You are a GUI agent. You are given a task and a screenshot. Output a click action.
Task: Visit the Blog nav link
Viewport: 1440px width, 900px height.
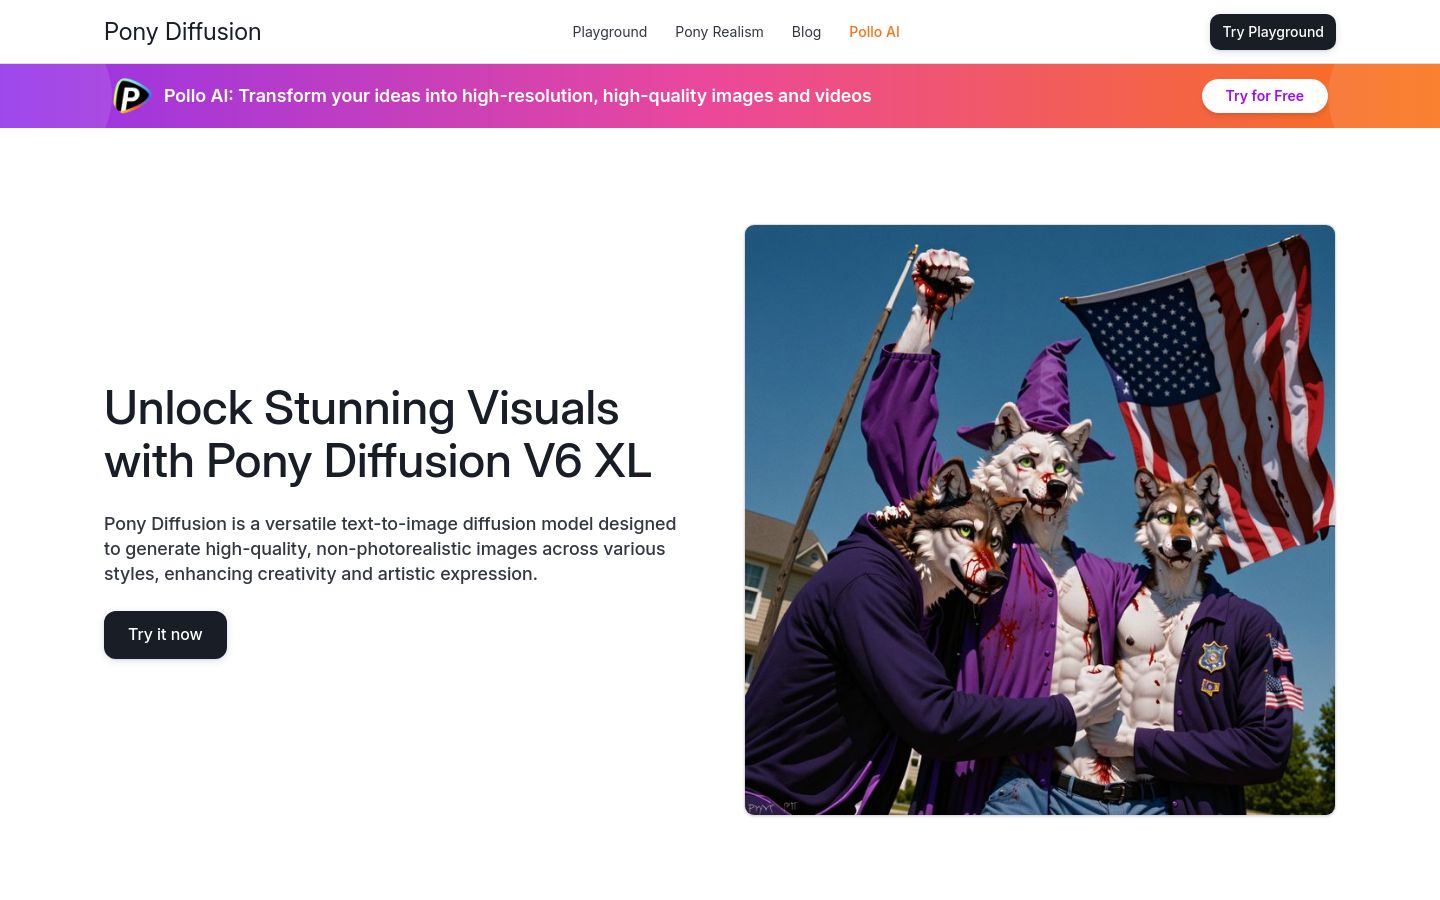pyautogui.click(x=806, y=32)
